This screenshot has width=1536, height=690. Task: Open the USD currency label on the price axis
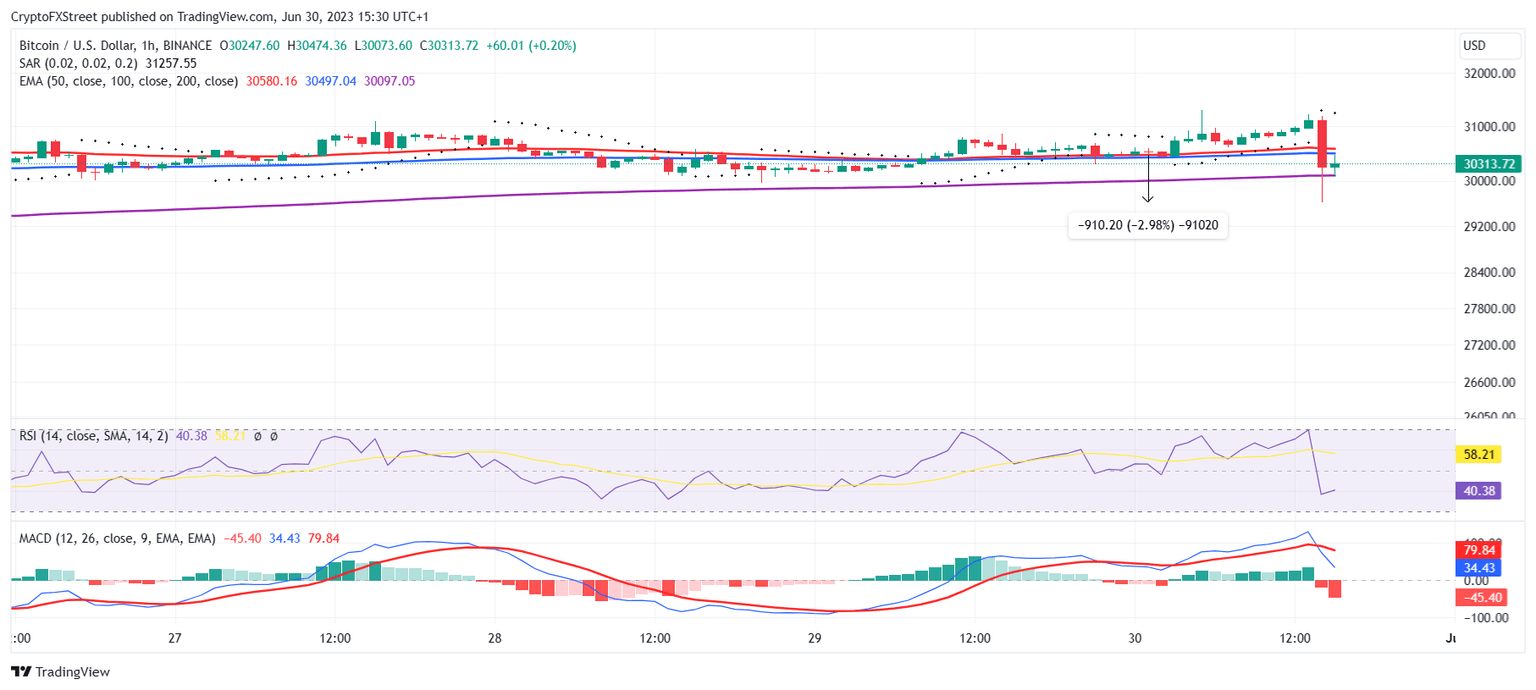pos(1489,45)
